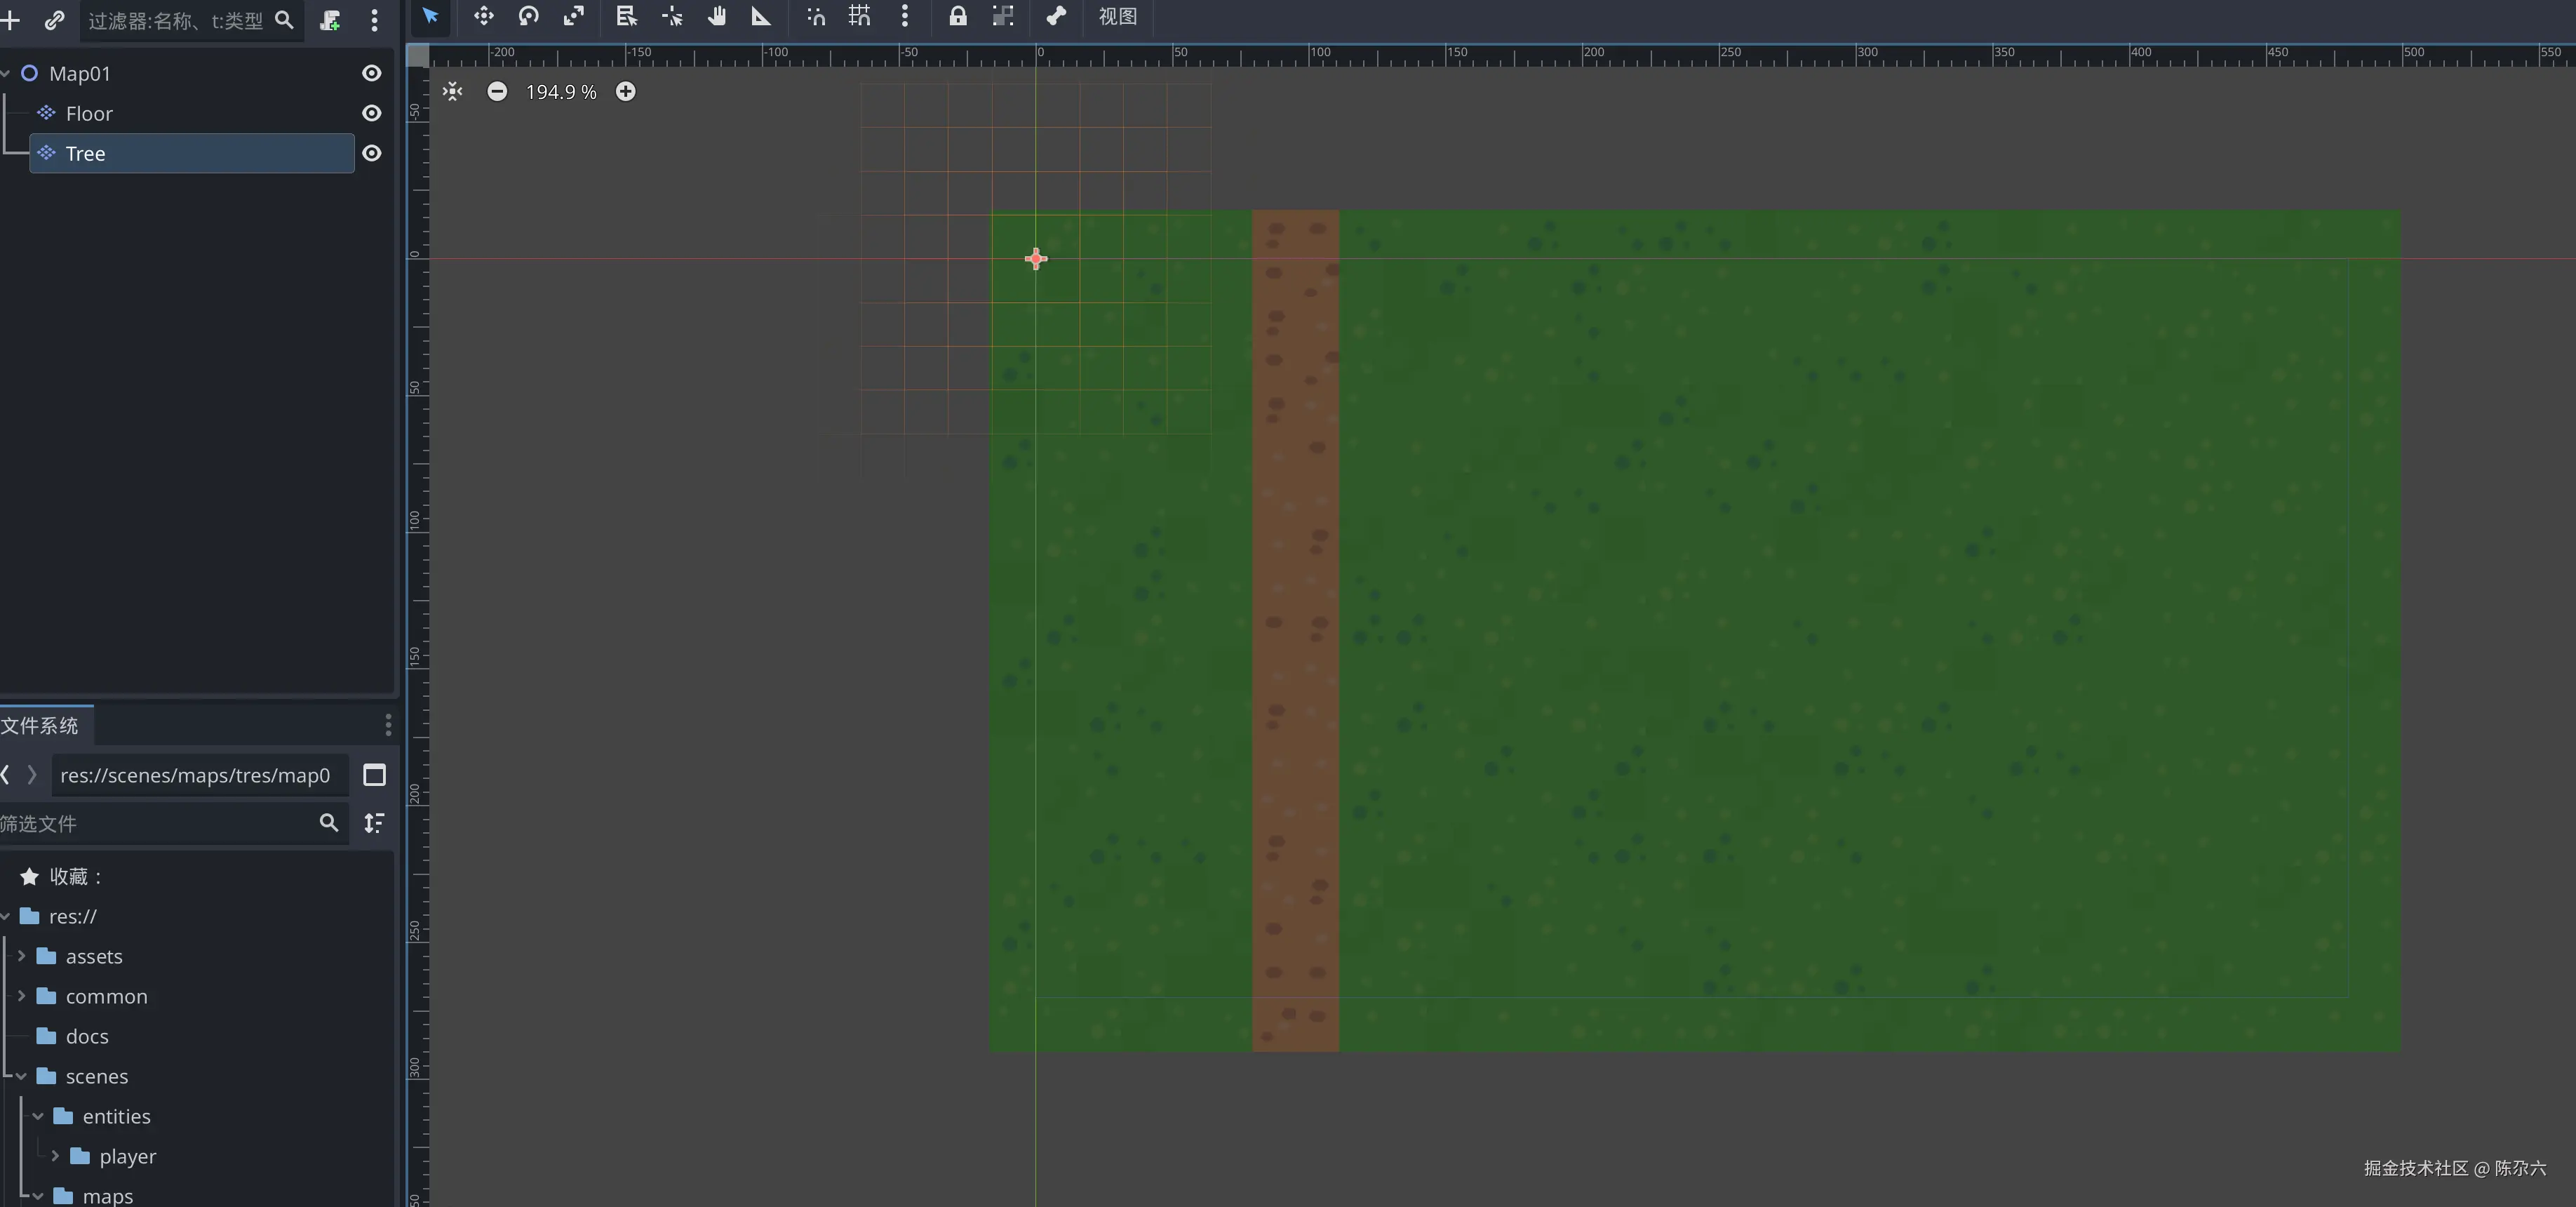Select the Move mode tool icon
The height and width of the screenshot is (1207, 2576).
pos(484,16)
